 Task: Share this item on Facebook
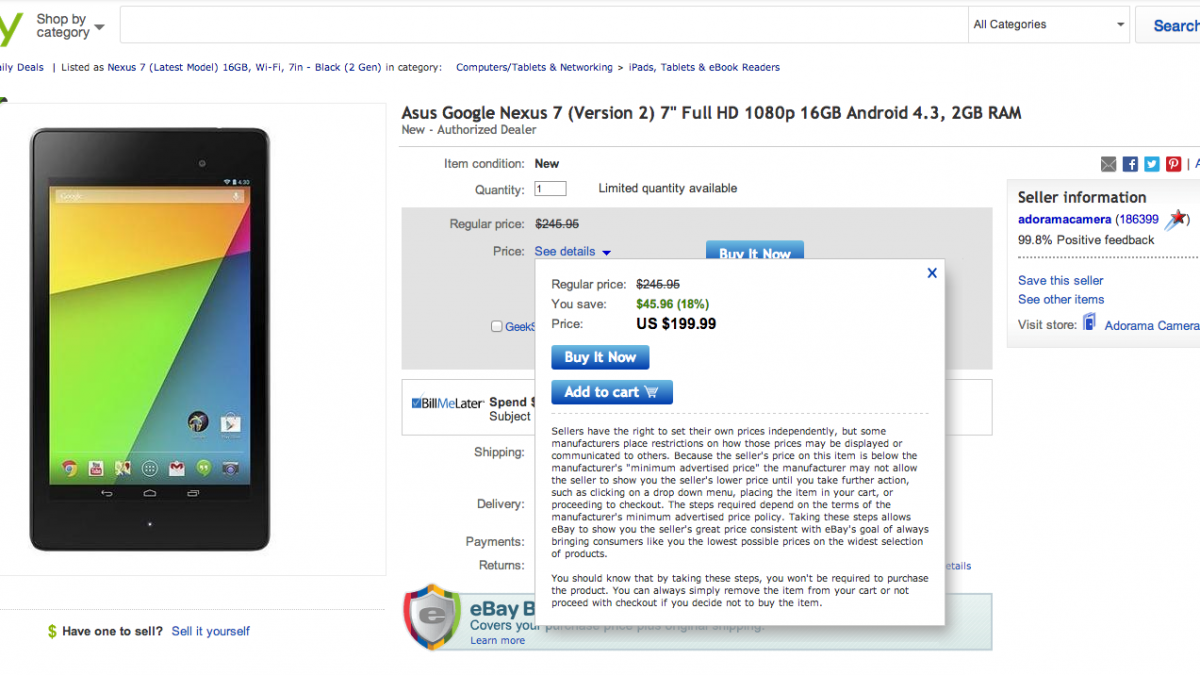[1130, 164]
